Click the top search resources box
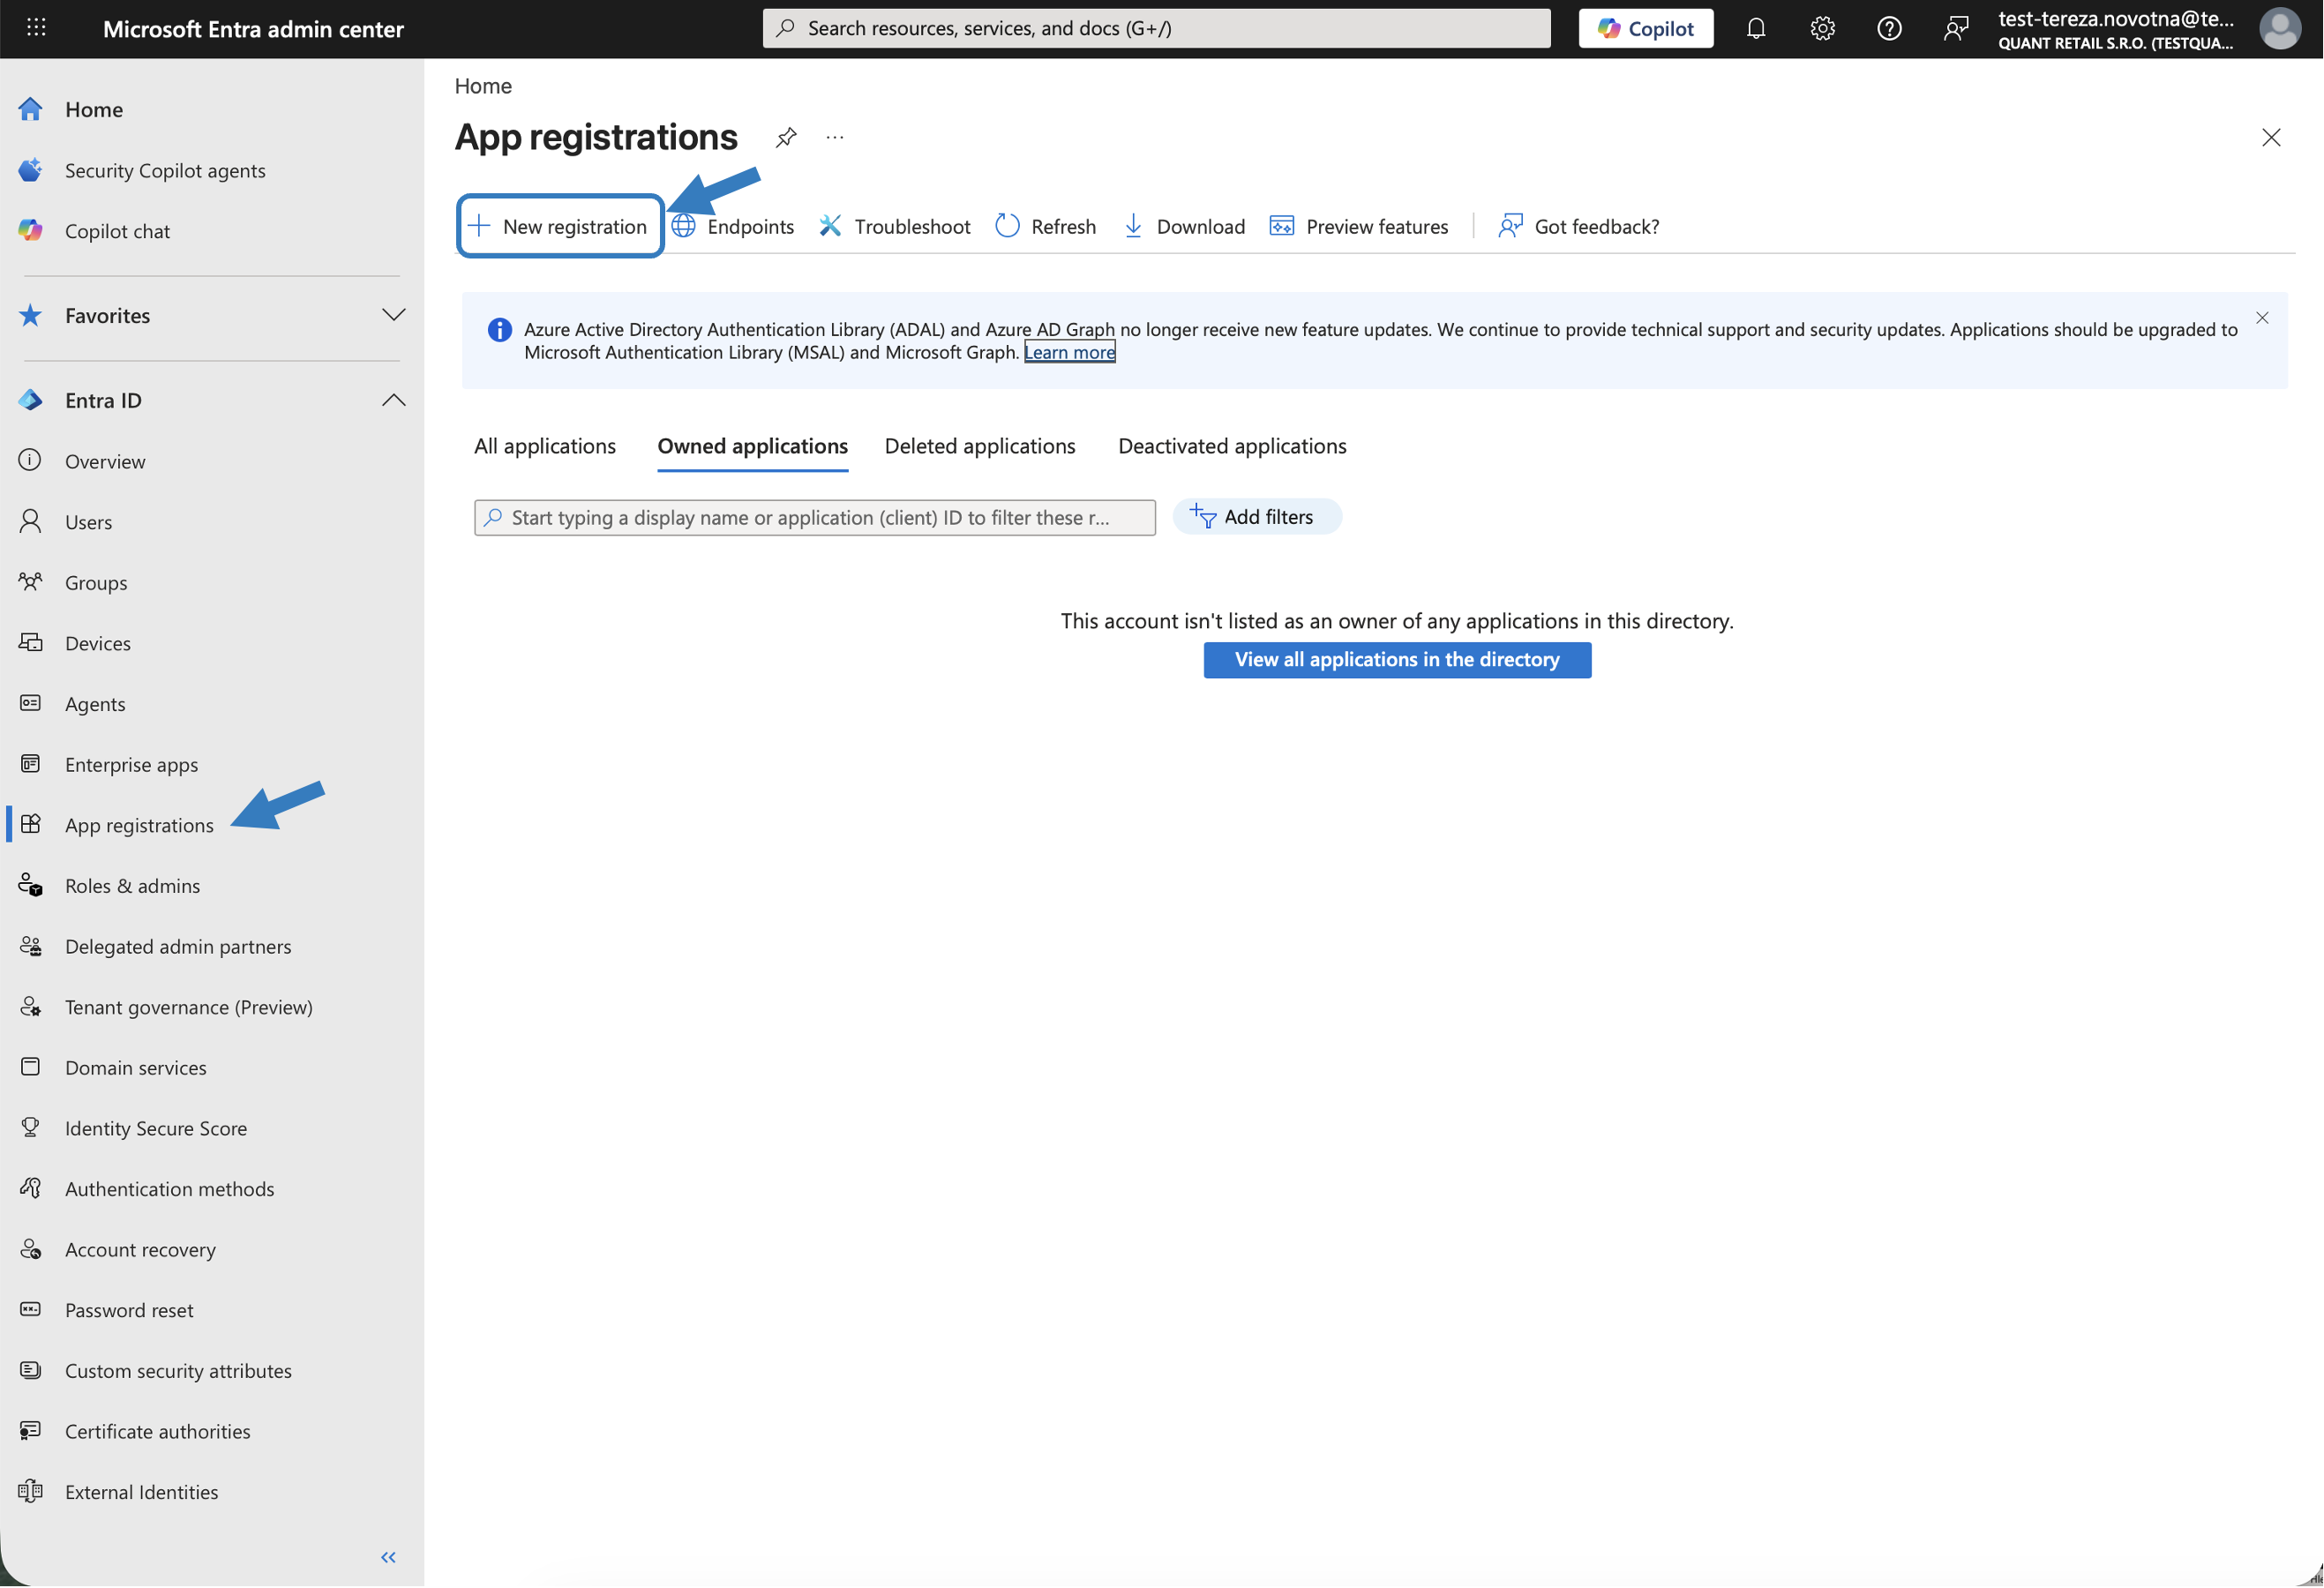Image resolution: width=2324 pixels, height=1588 pixels. pos(1156,28)
